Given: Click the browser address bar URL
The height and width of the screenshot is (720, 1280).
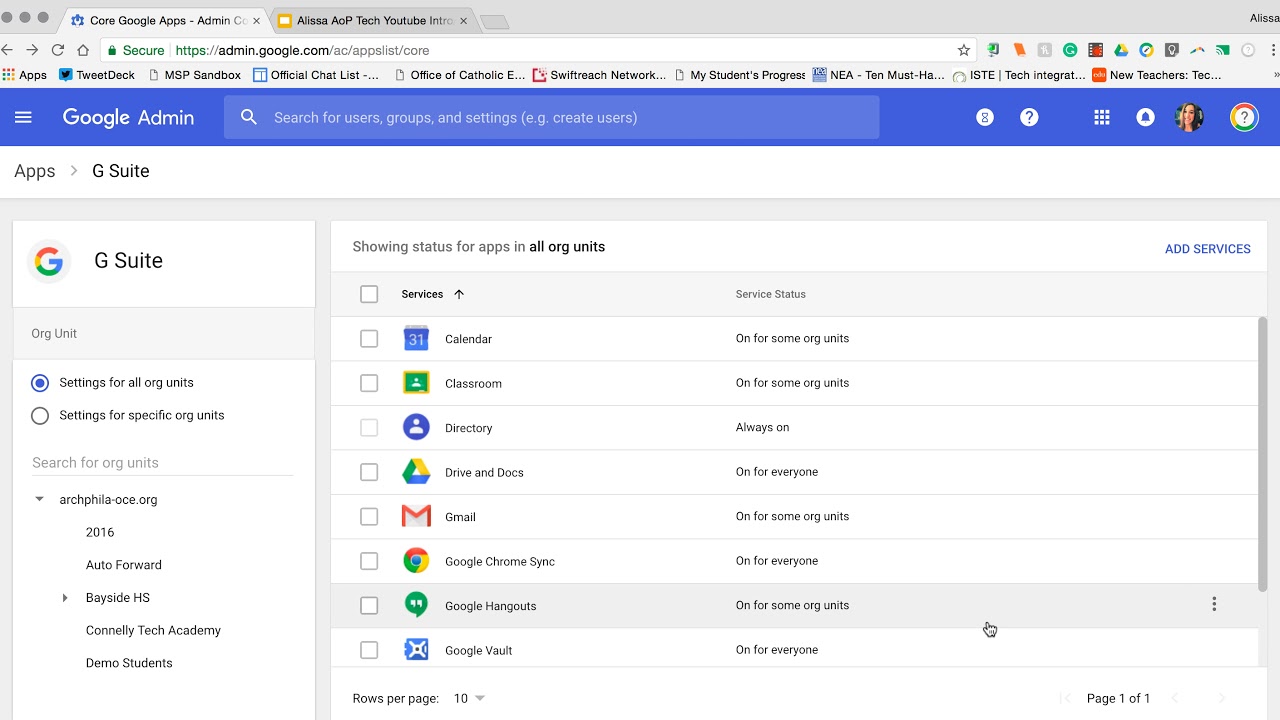Looking at the screenshot, I should pos(302,50).
